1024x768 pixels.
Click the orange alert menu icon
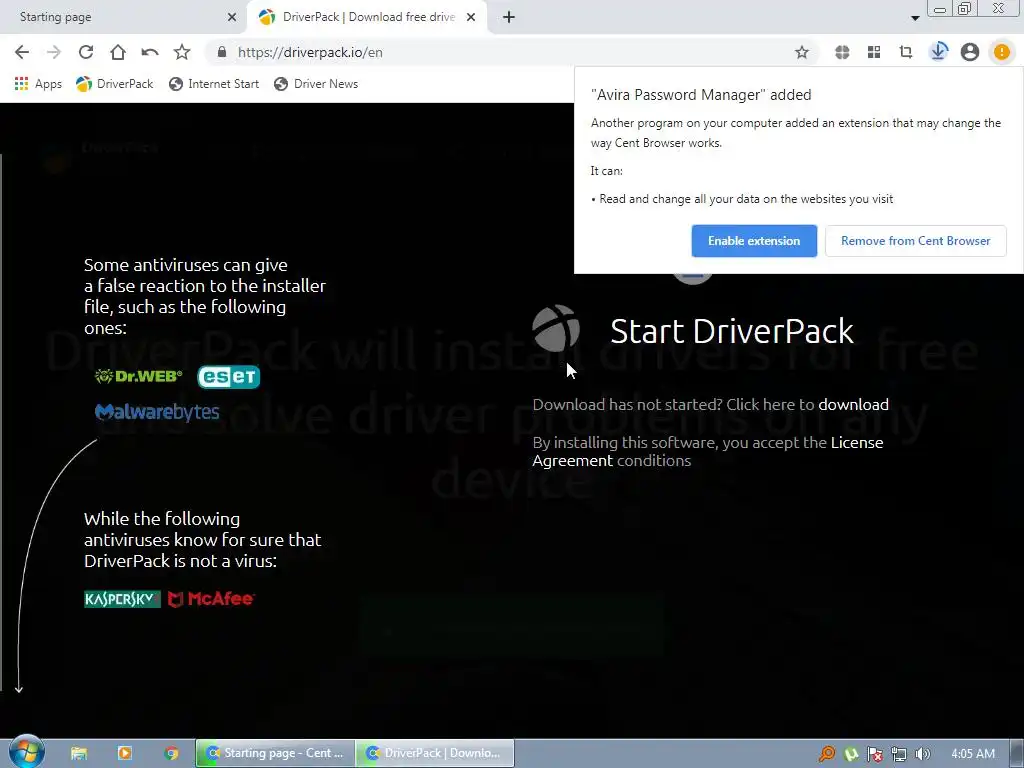(1001, 52)
